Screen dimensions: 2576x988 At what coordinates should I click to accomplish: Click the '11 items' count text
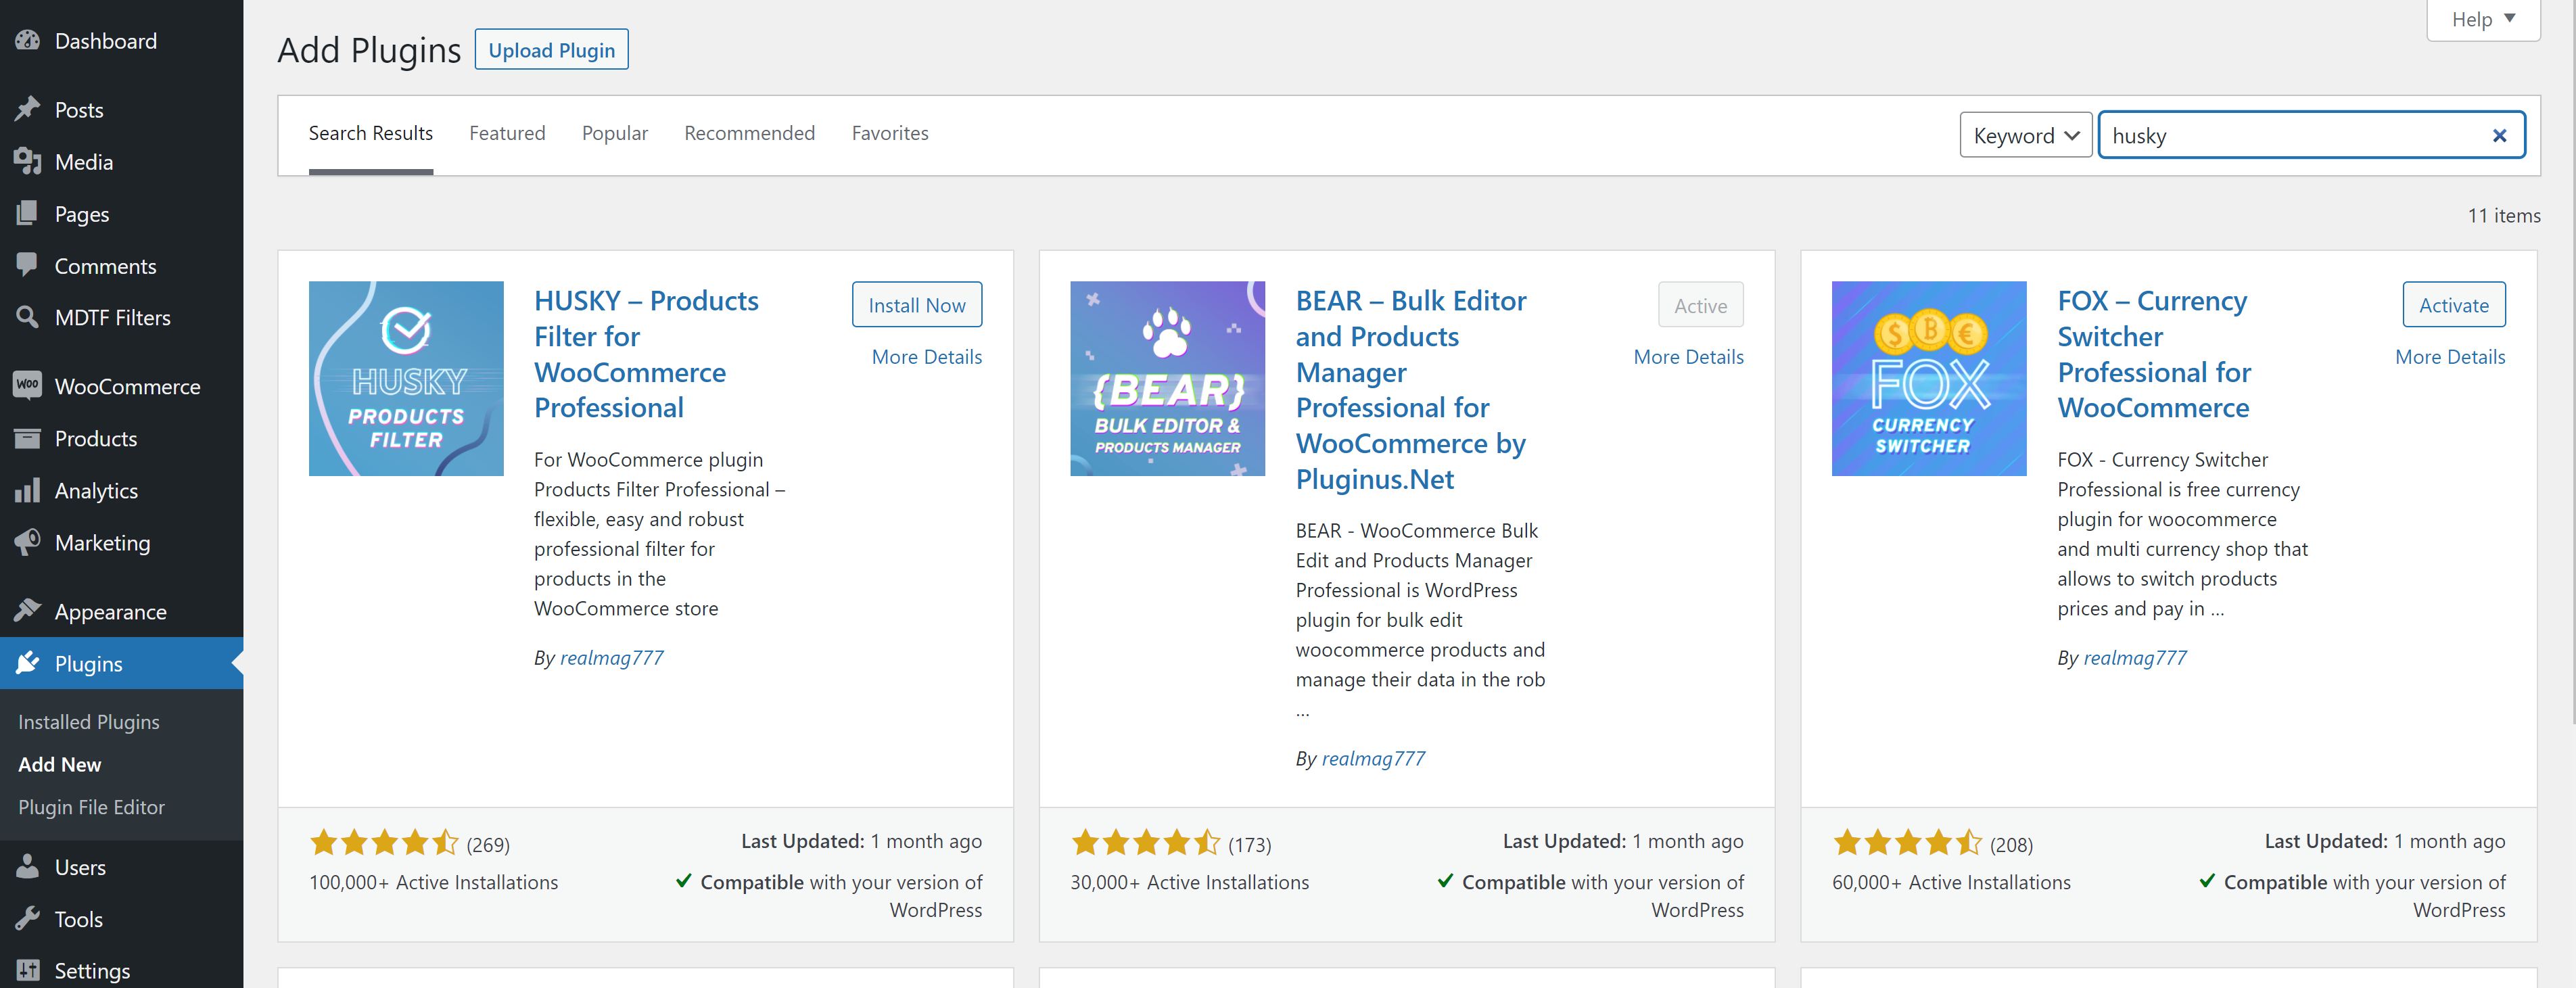tap(2504, 215)
